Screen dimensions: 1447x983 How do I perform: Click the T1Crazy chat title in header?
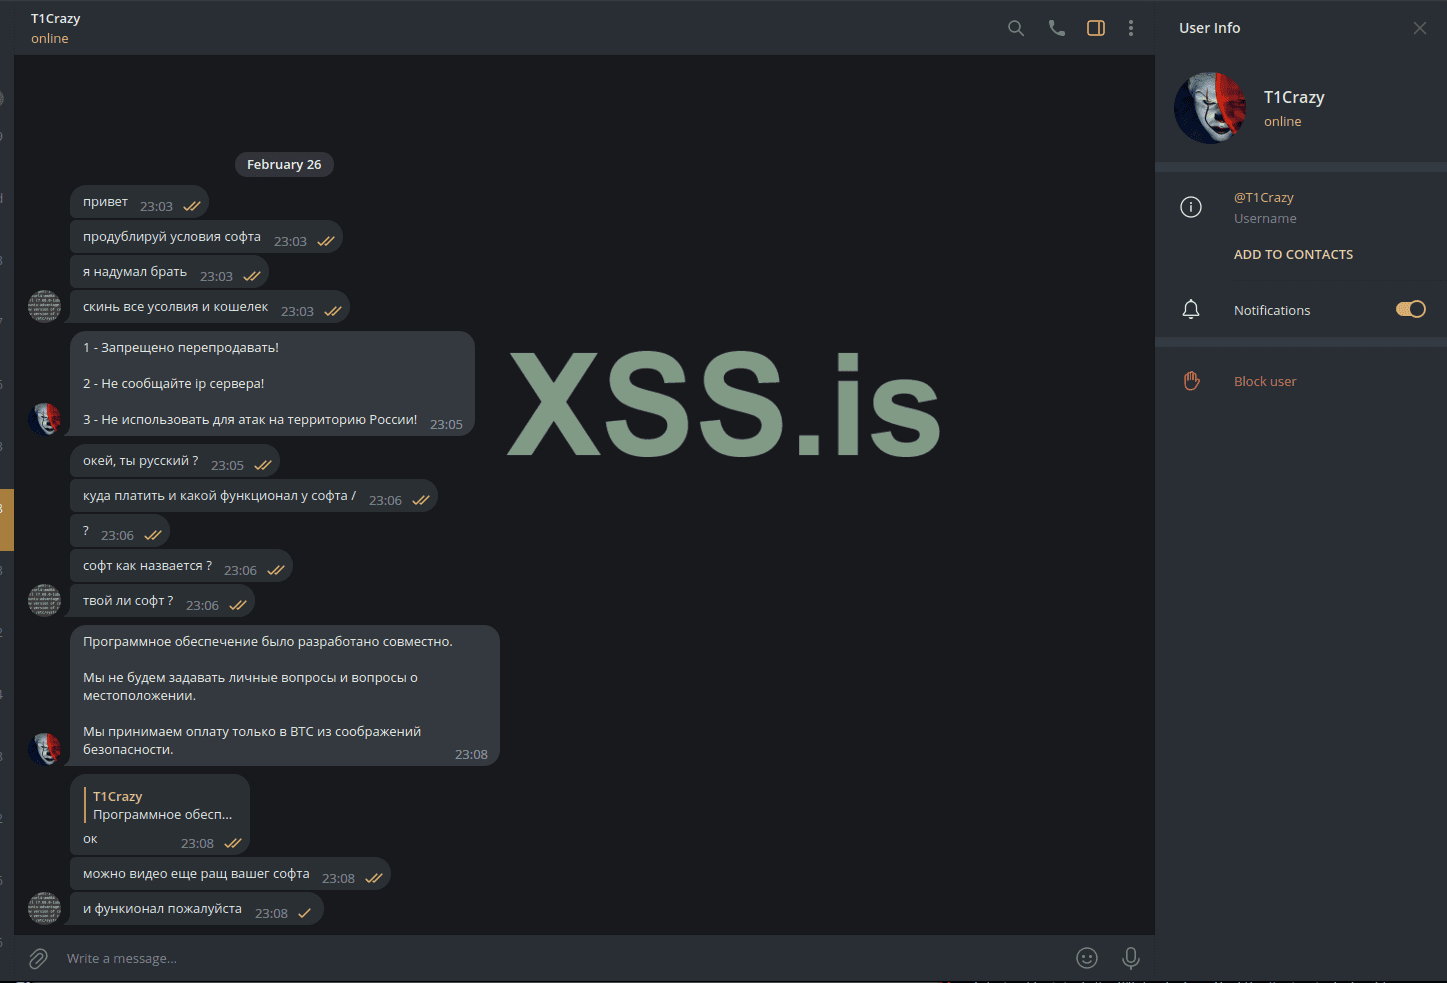[56, 19]
